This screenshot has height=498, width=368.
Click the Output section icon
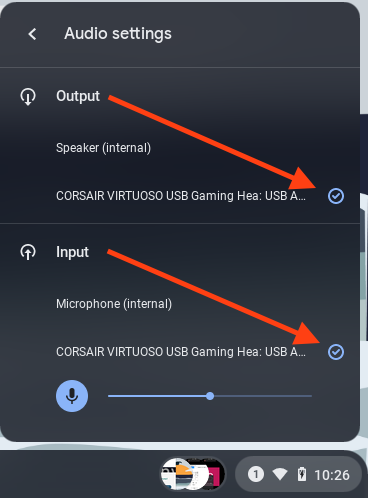(x=28, y=97)
